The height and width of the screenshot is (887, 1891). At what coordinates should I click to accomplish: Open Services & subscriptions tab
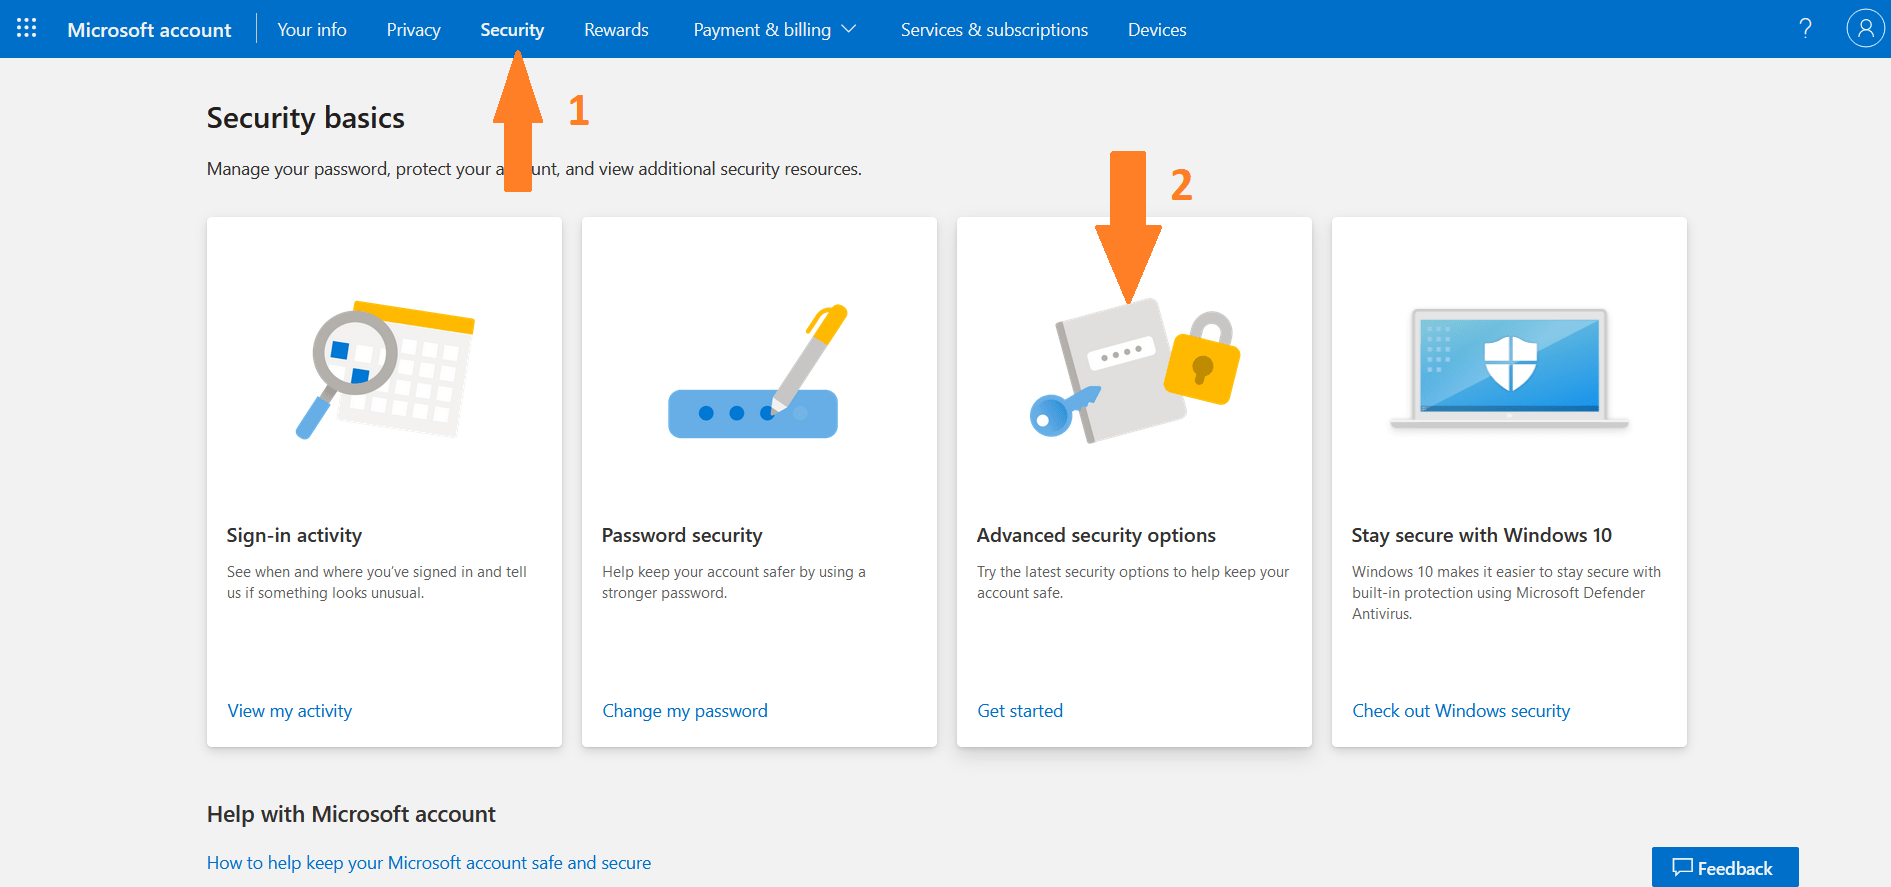click(994, 30)
